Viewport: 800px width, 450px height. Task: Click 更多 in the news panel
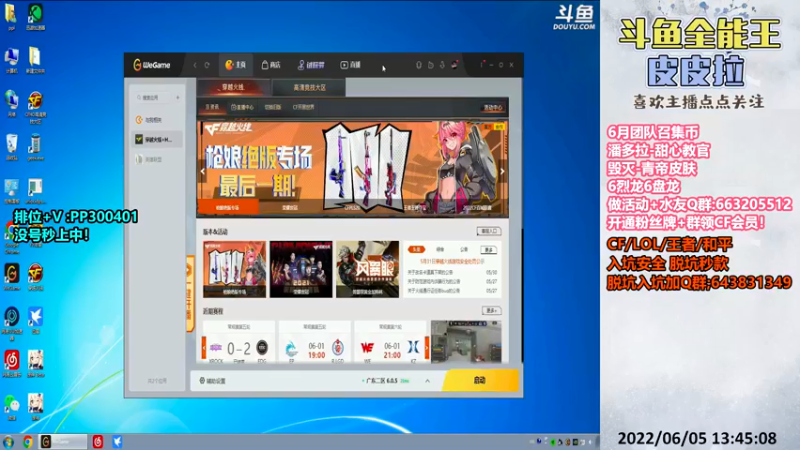489,249
